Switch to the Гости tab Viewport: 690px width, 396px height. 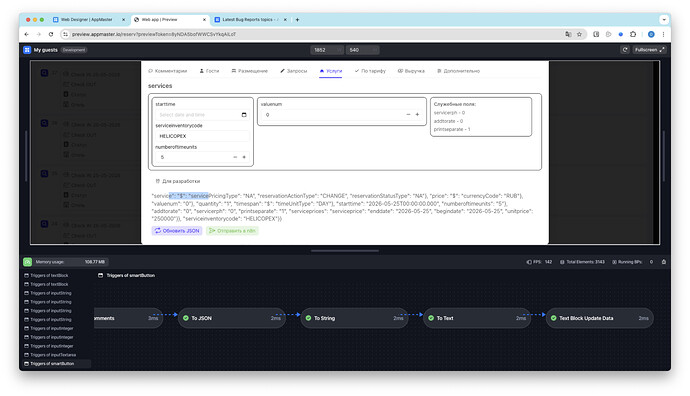(209, 71)
